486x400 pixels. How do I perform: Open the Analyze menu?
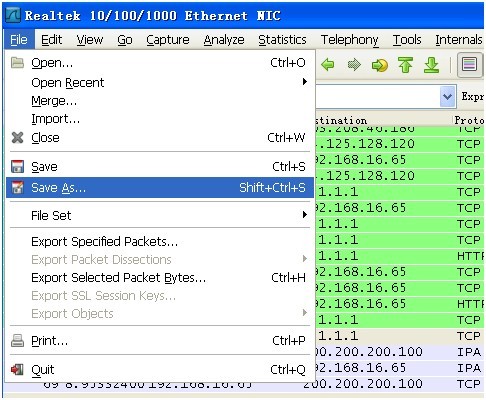[224, 40]
